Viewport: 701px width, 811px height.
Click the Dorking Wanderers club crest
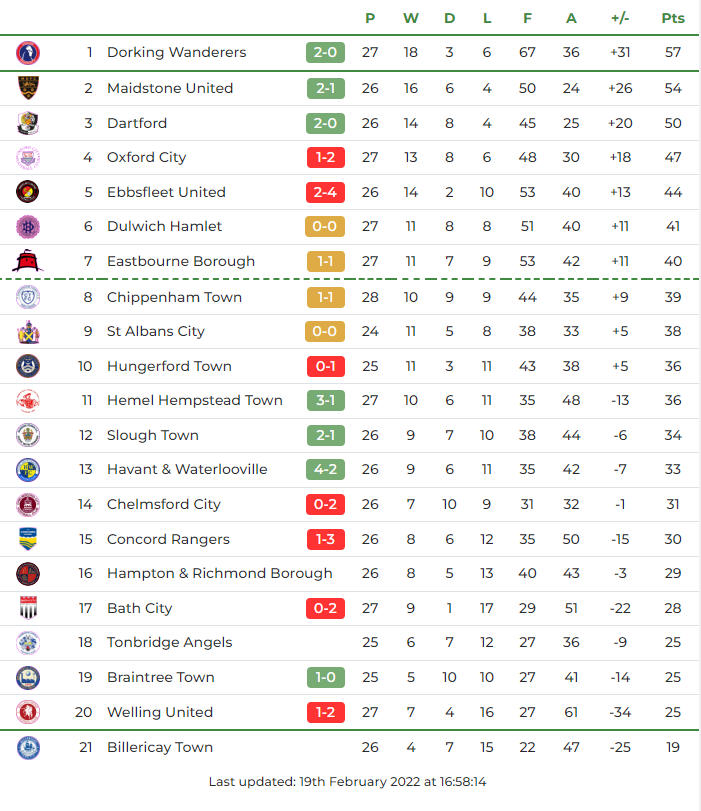coord(28,52)
